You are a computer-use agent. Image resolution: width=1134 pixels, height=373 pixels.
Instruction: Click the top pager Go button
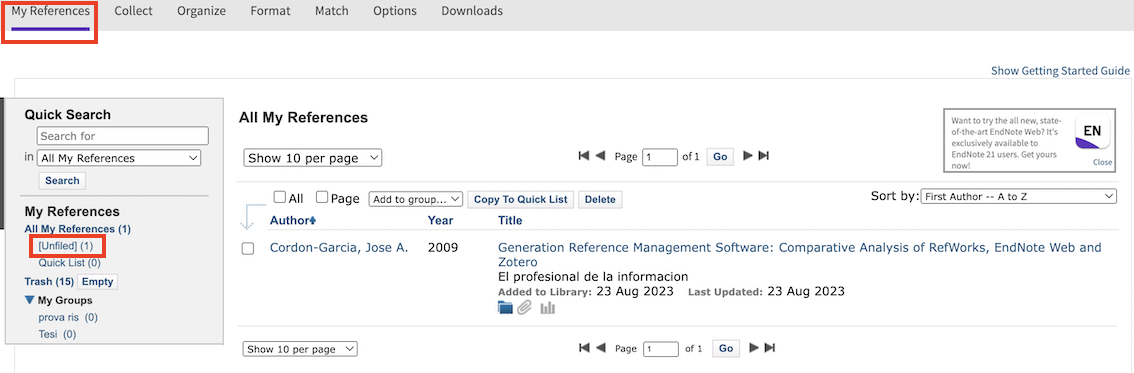click(720, 156)
